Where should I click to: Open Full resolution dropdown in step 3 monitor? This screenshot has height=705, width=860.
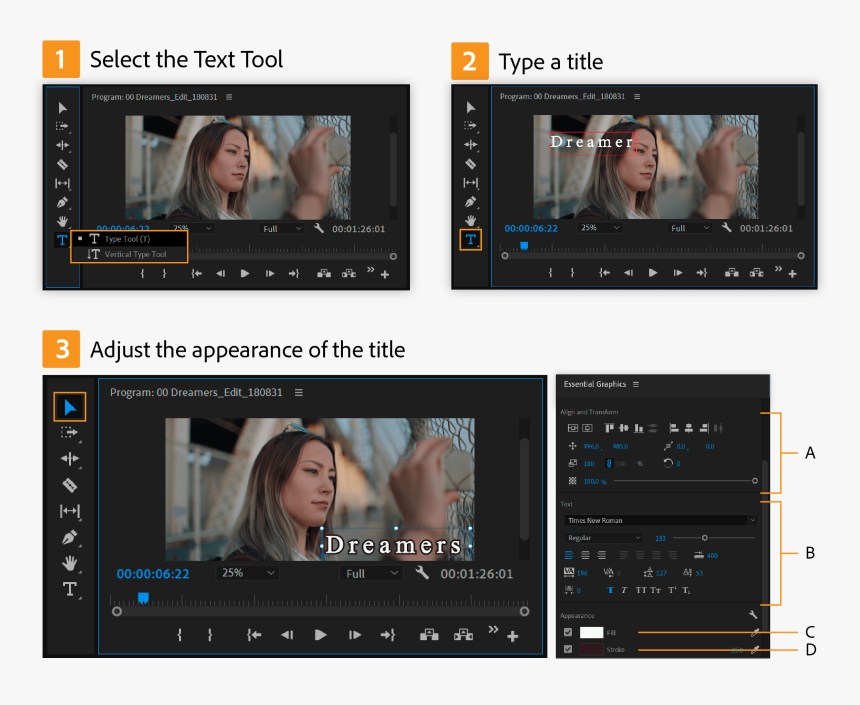(371, 573)
